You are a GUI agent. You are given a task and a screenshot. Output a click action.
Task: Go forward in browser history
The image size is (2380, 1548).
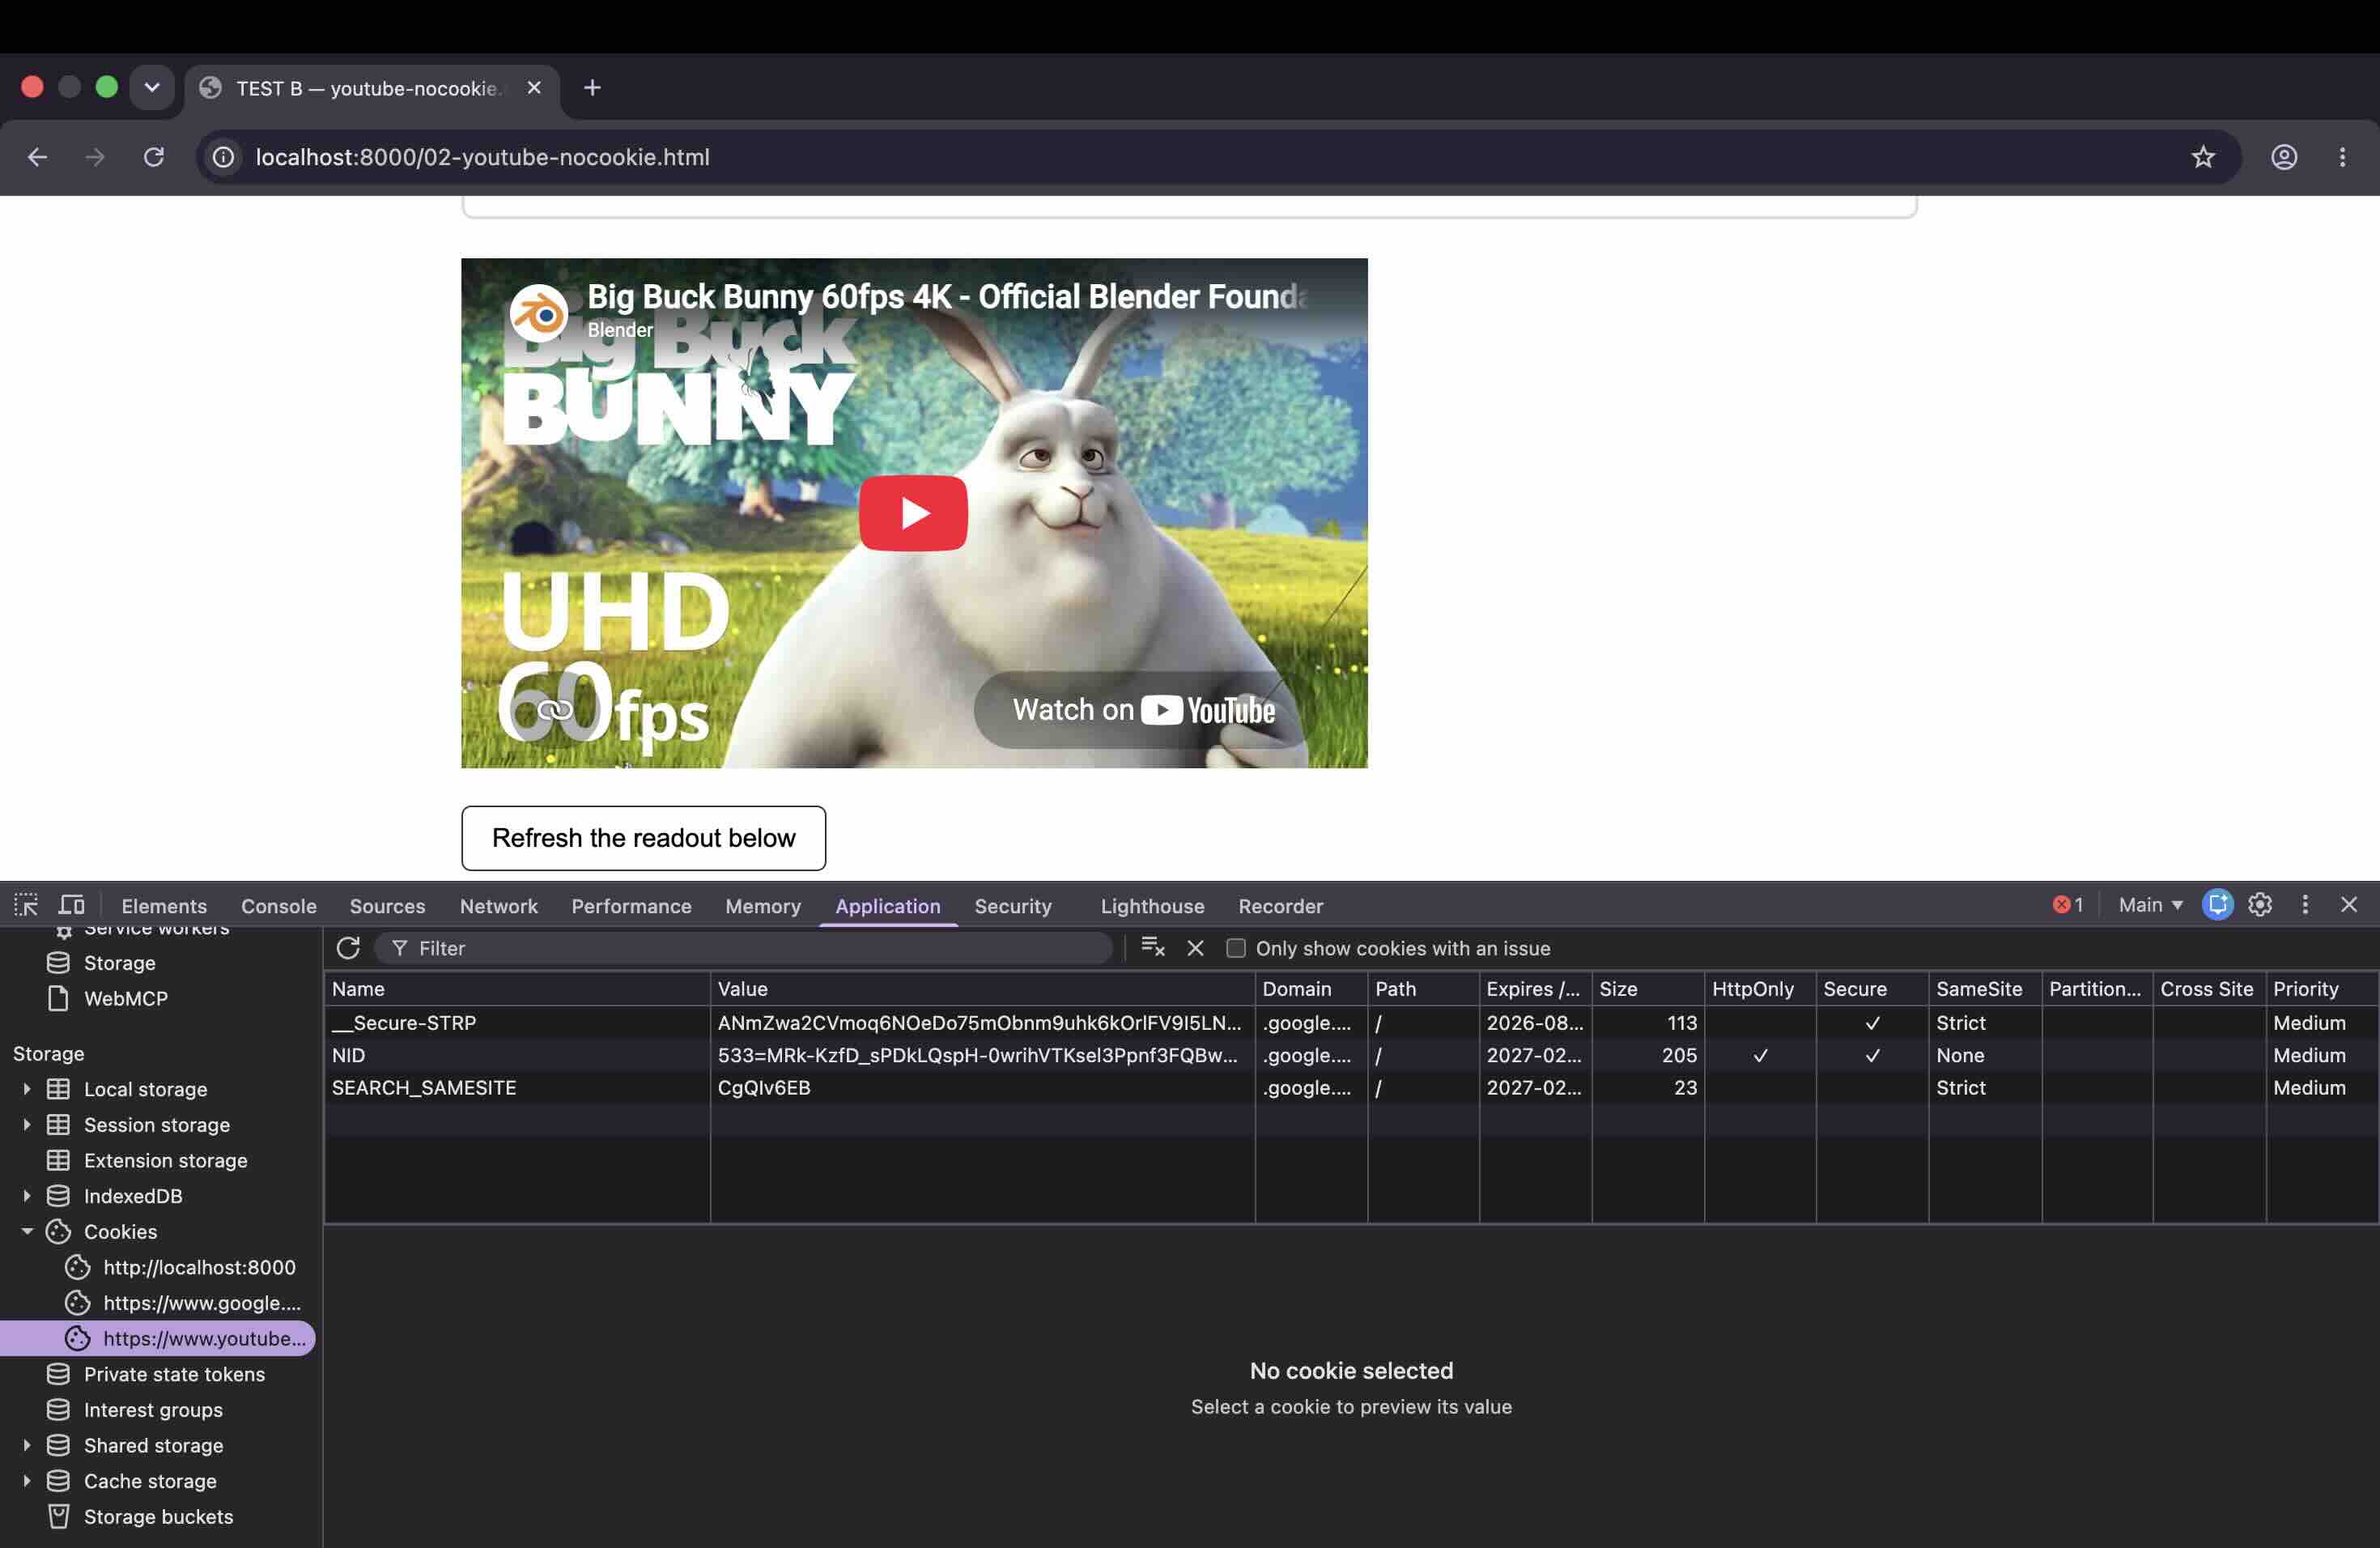(95, 157)
